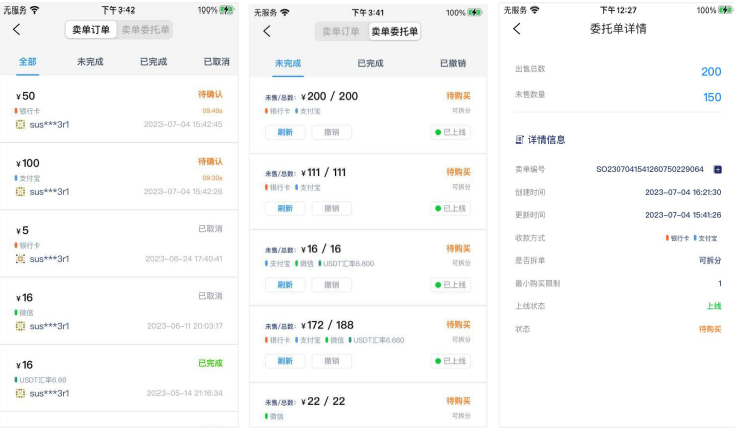735x431 pixels.
Task: Tap countdown 09:30s on ¥100 order
Action: click(x=212, y=178)
